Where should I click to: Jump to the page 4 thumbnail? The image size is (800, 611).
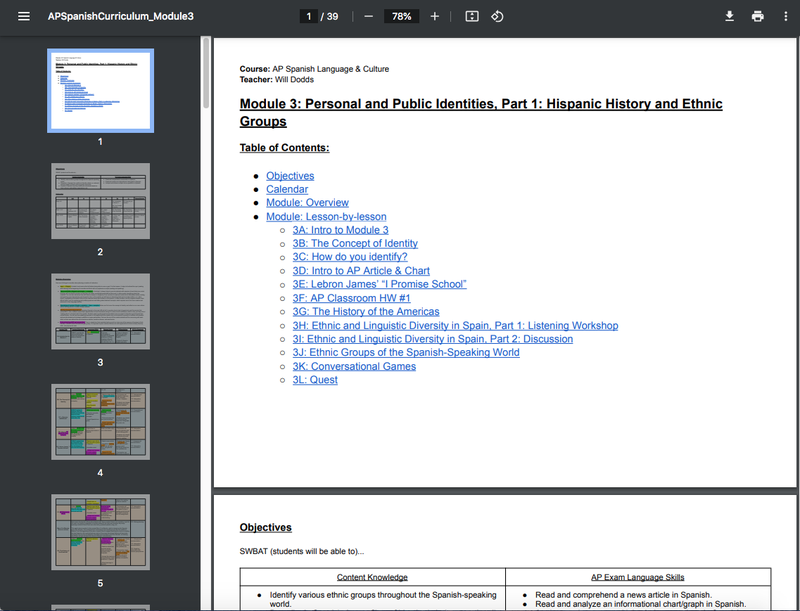(100, 421)
